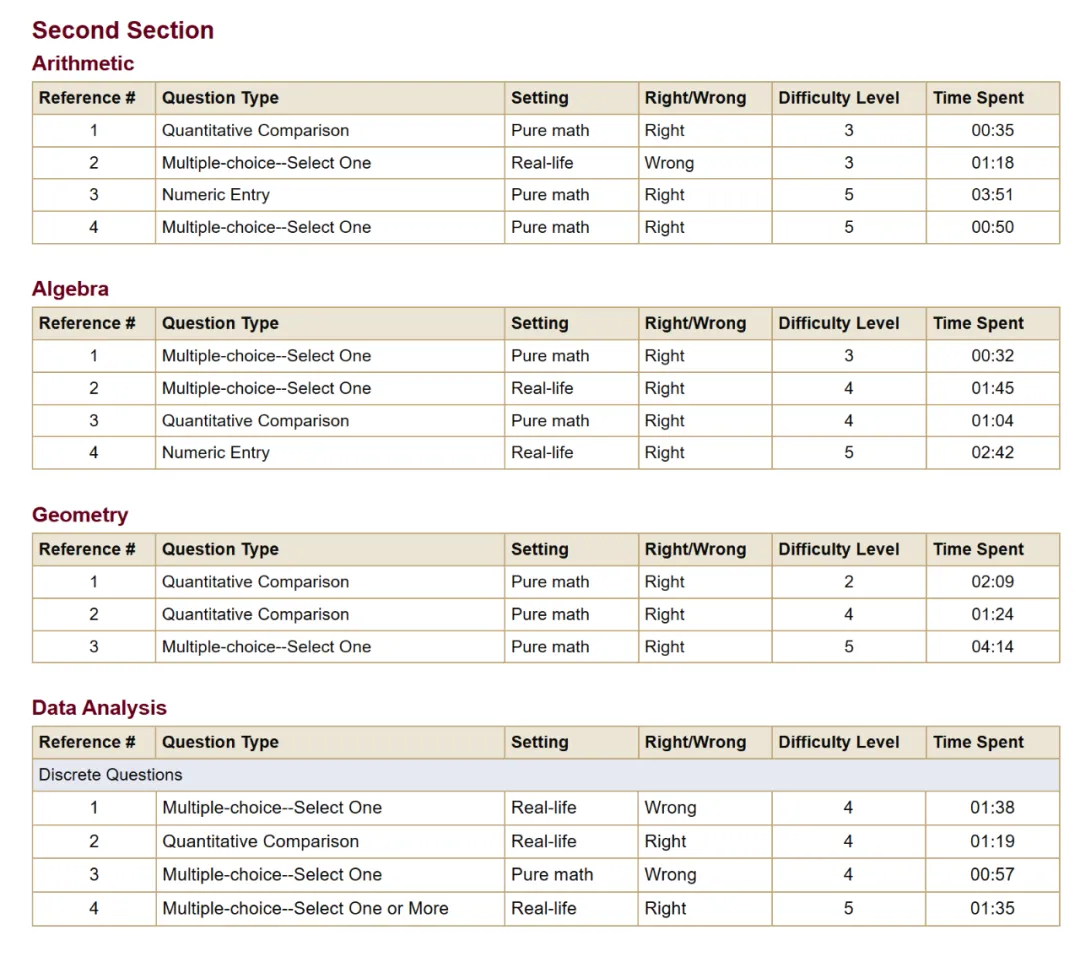Image resolution: width=1080 pixels, height=973 pixels.
Task: Click Numeric Entry in the Algebra table
Action: pyautogui.click(x=216, y=453)
